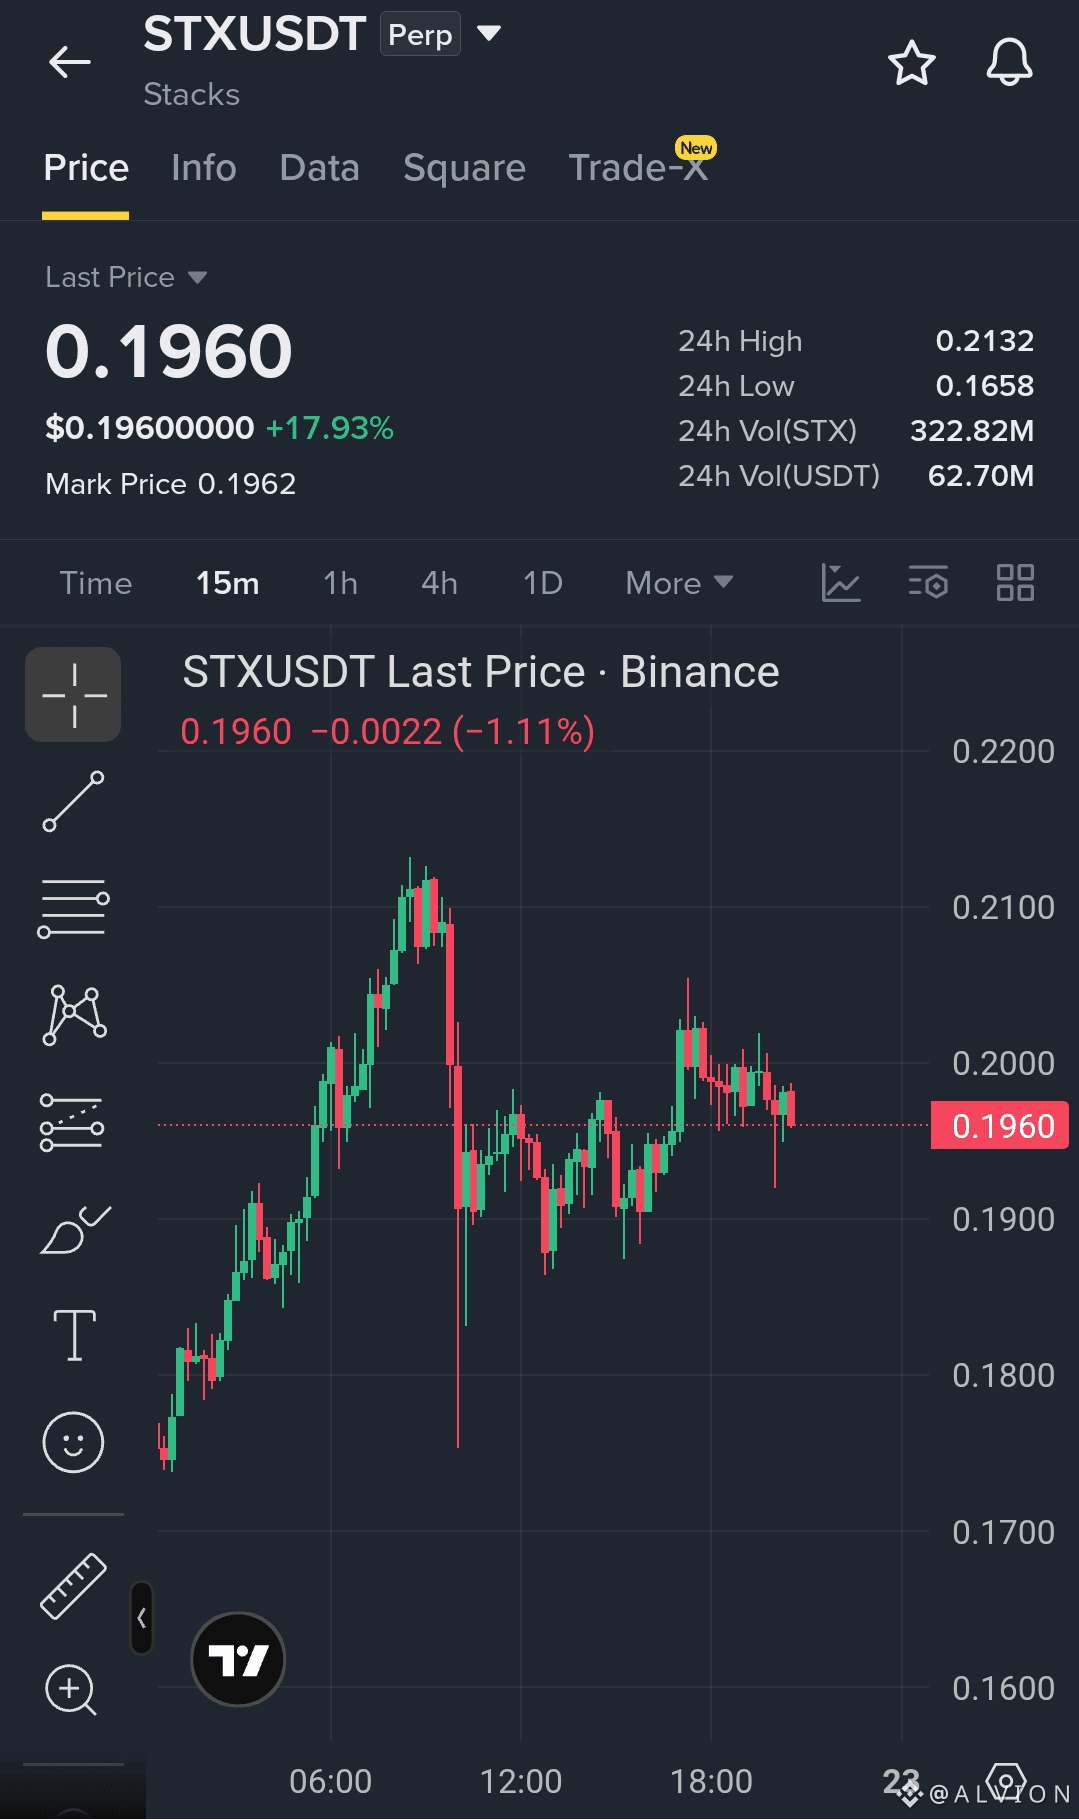
Task: Select the long position projection tool
Action: 72,1122
